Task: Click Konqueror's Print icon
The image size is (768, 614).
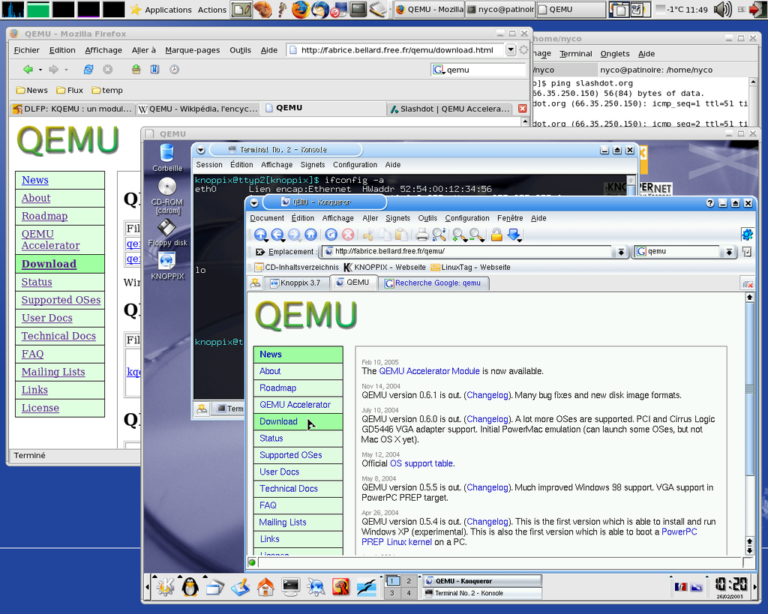Action: pyautogui.click(x=422, y=235)
